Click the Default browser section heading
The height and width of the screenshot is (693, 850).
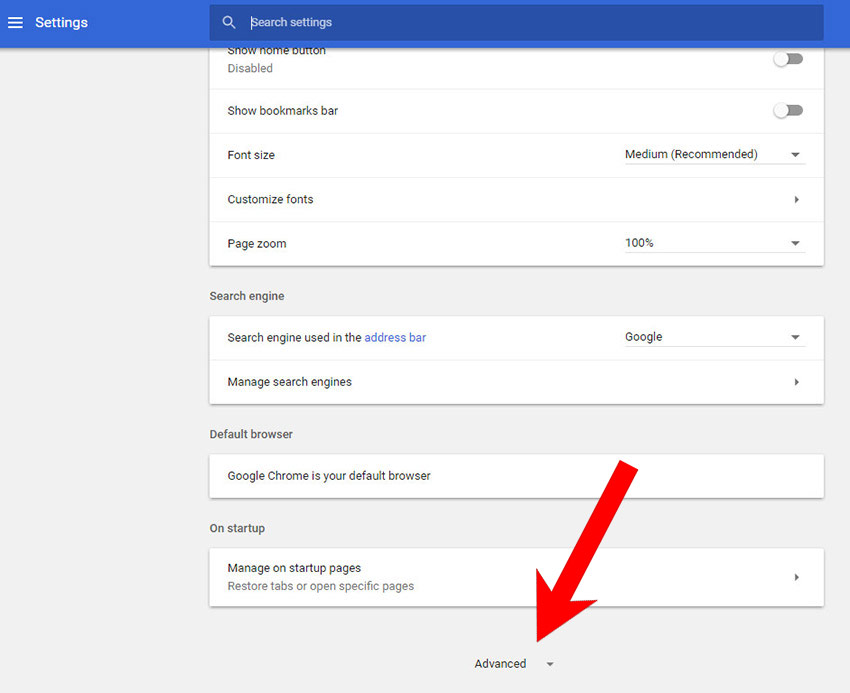point(251,434)
